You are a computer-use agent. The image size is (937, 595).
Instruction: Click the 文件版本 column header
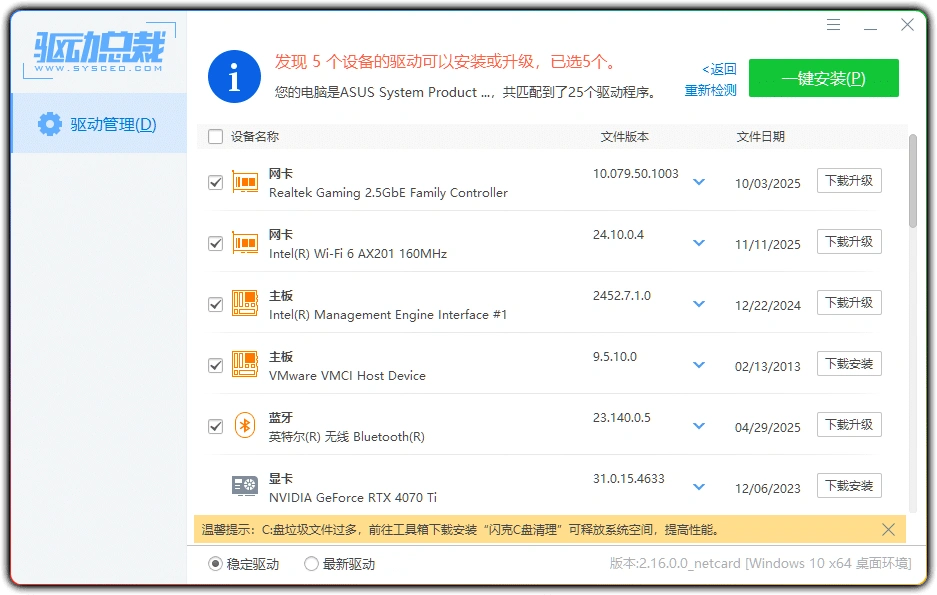pyautogui.click(x=624, y=136)
